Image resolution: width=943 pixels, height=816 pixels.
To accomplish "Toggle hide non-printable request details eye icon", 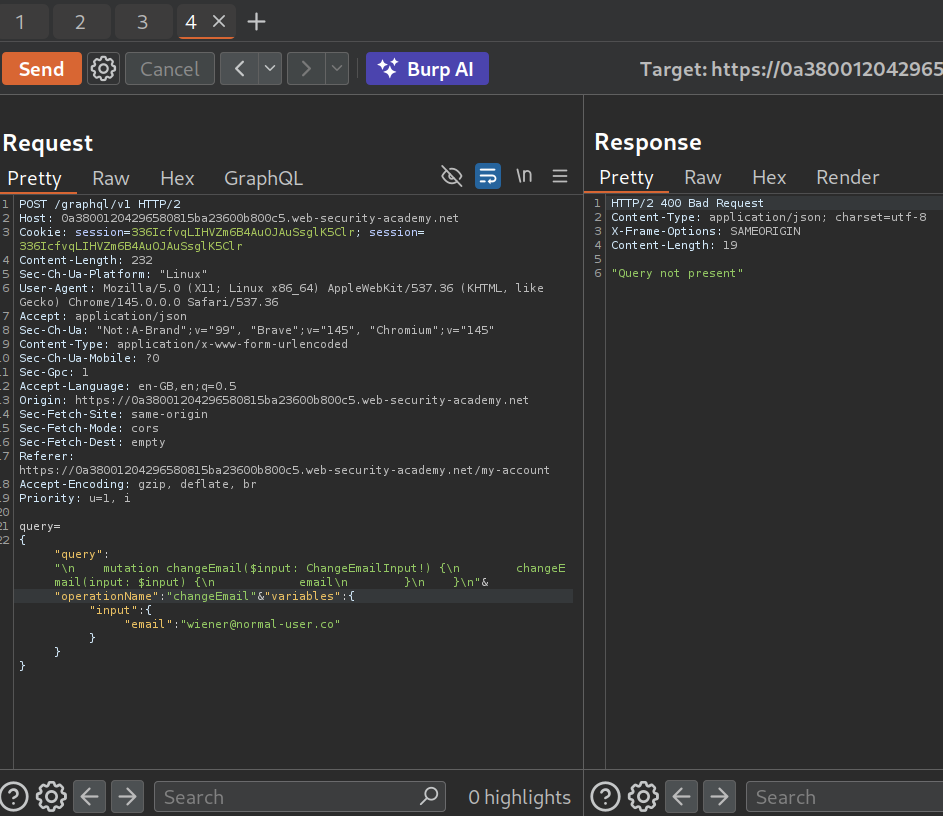I will pyautogui.click(x=452, y=177).
